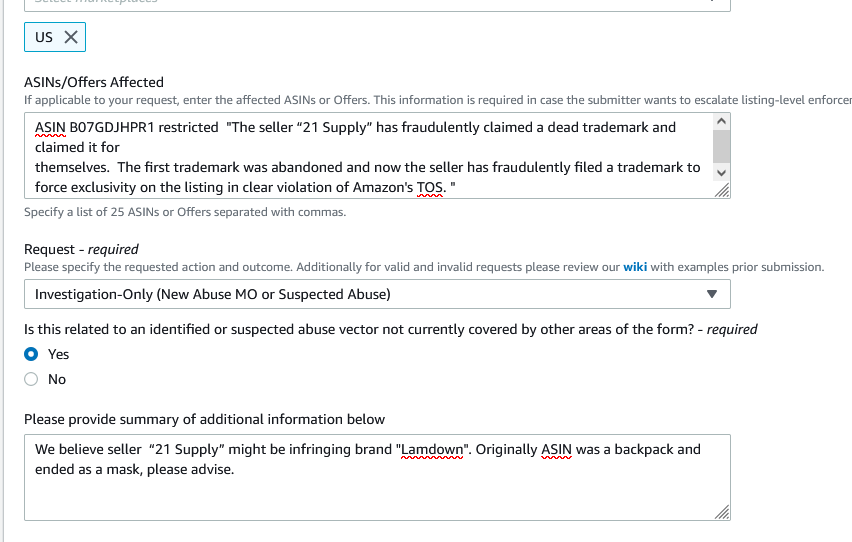Image resolution: width=852 pixels, height=542 pixels.
Task: Grab the ASINs textarea resize grip
Action: (722, 190)
